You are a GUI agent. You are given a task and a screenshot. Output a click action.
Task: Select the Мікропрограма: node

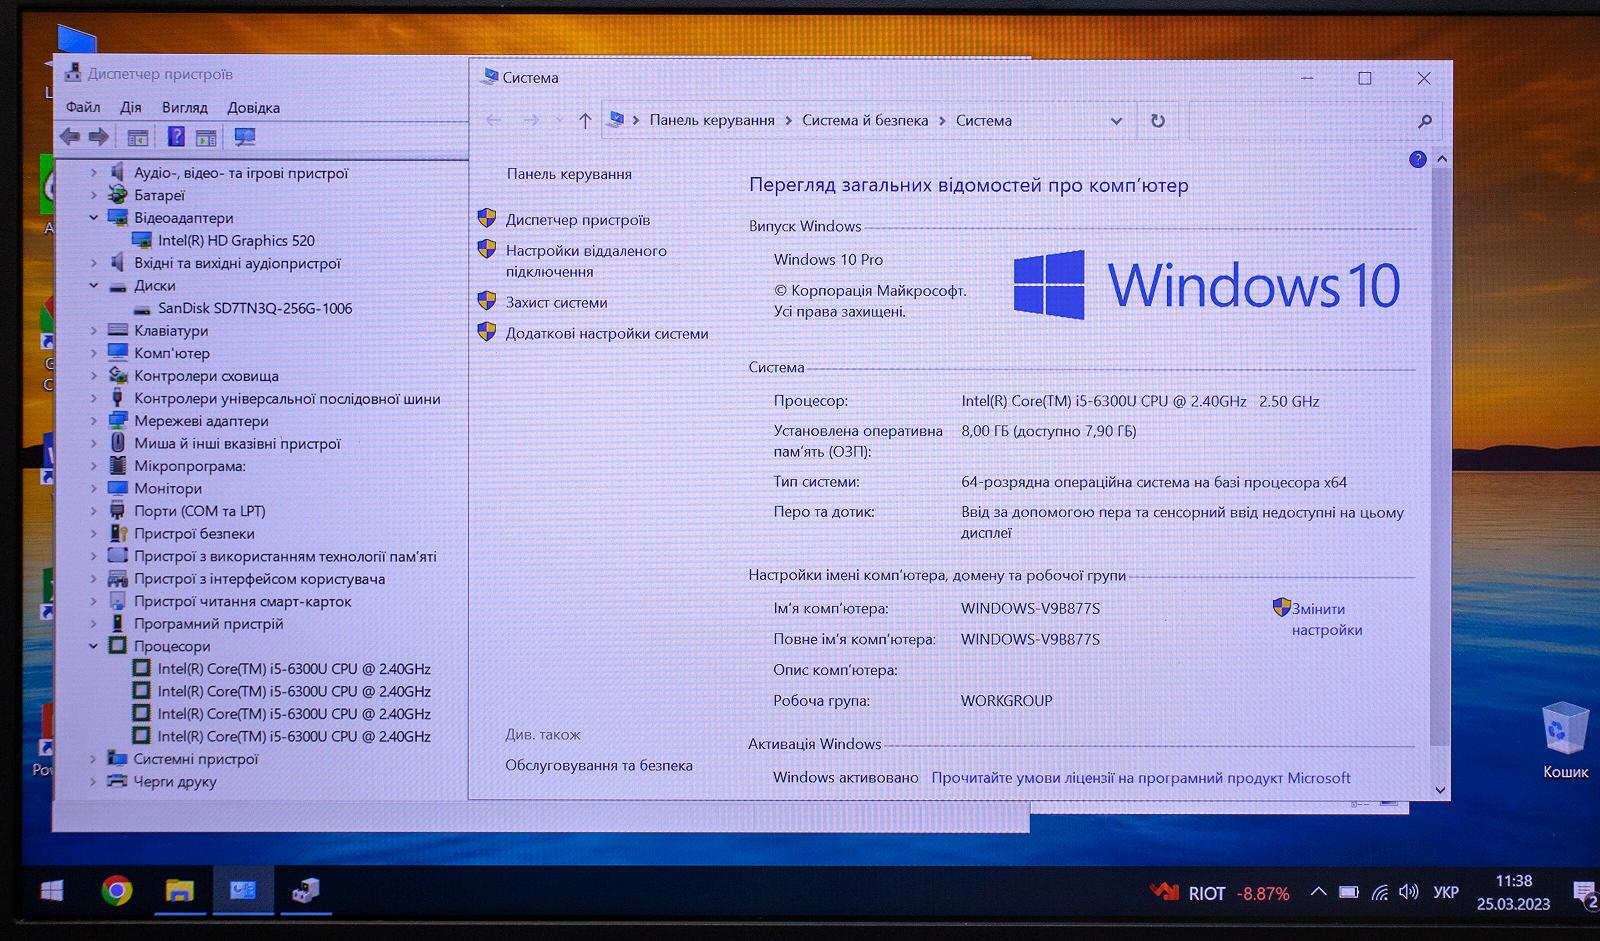point(190,466)
